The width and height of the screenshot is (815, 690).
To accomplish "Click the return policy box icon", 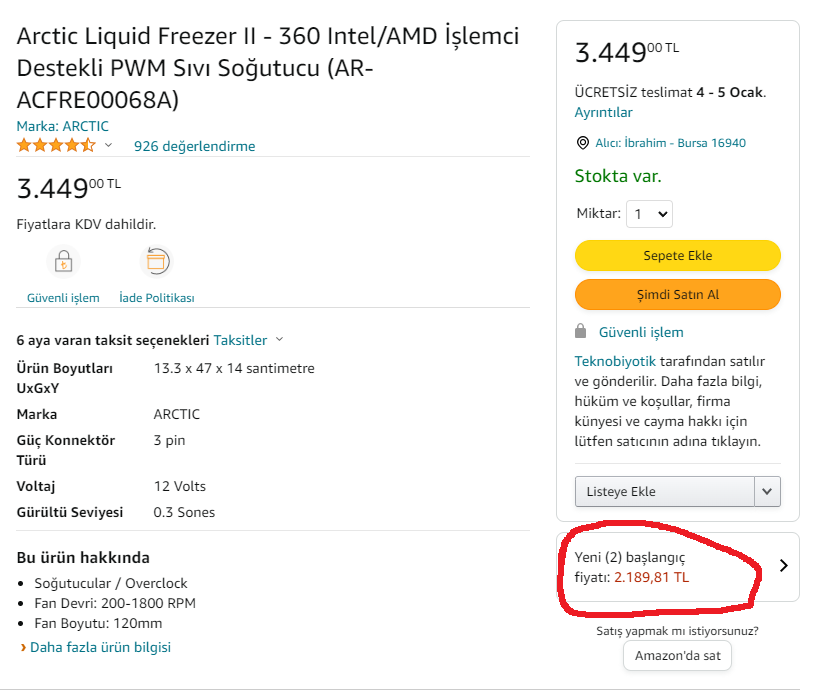I will coord(156,263).
